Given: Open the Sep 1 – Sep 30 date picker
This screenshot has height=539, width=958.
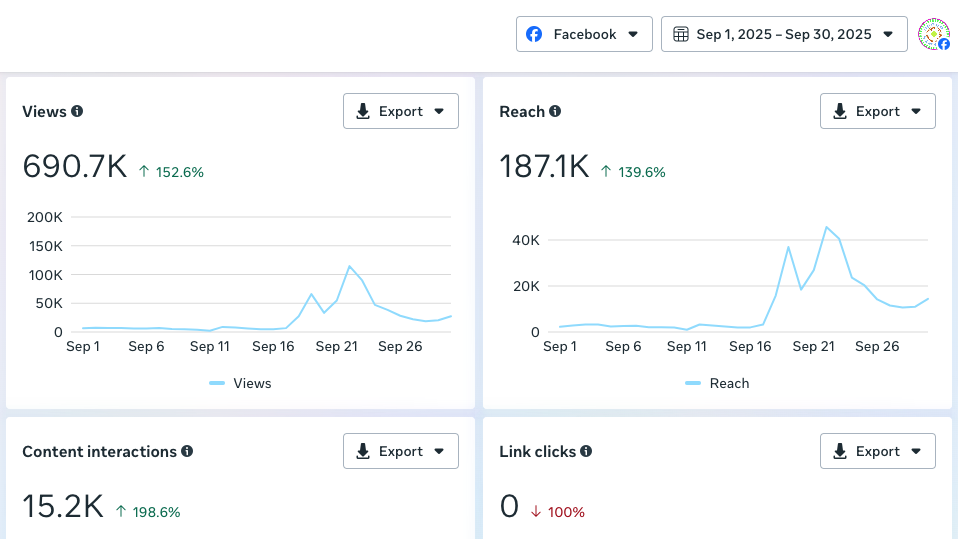Looking at the screenshot, I should 784,34.
